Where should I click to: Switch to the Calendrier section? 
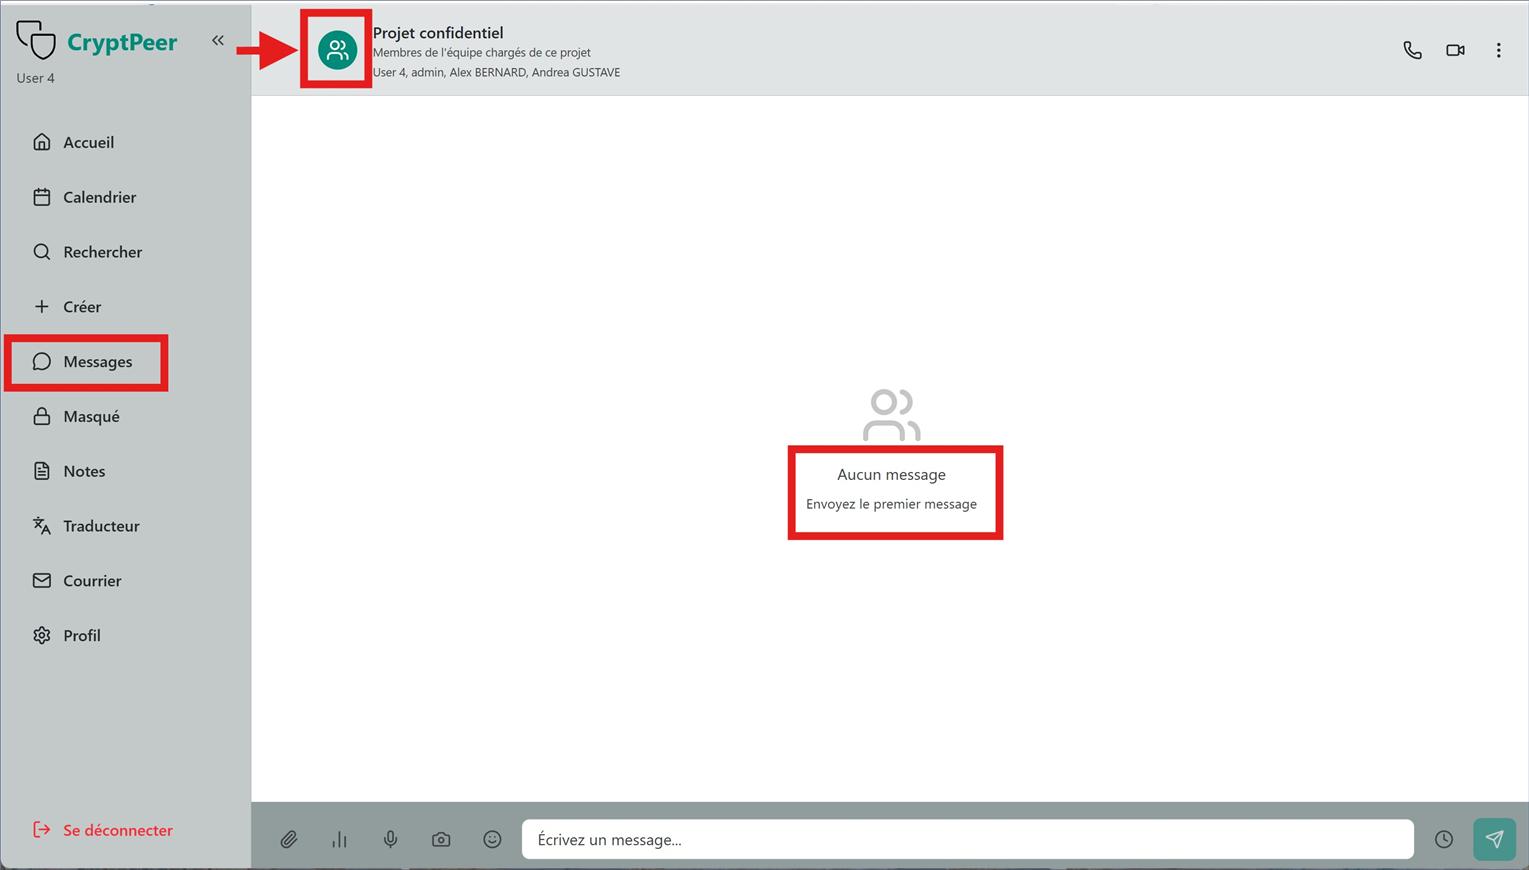[100, 197]
